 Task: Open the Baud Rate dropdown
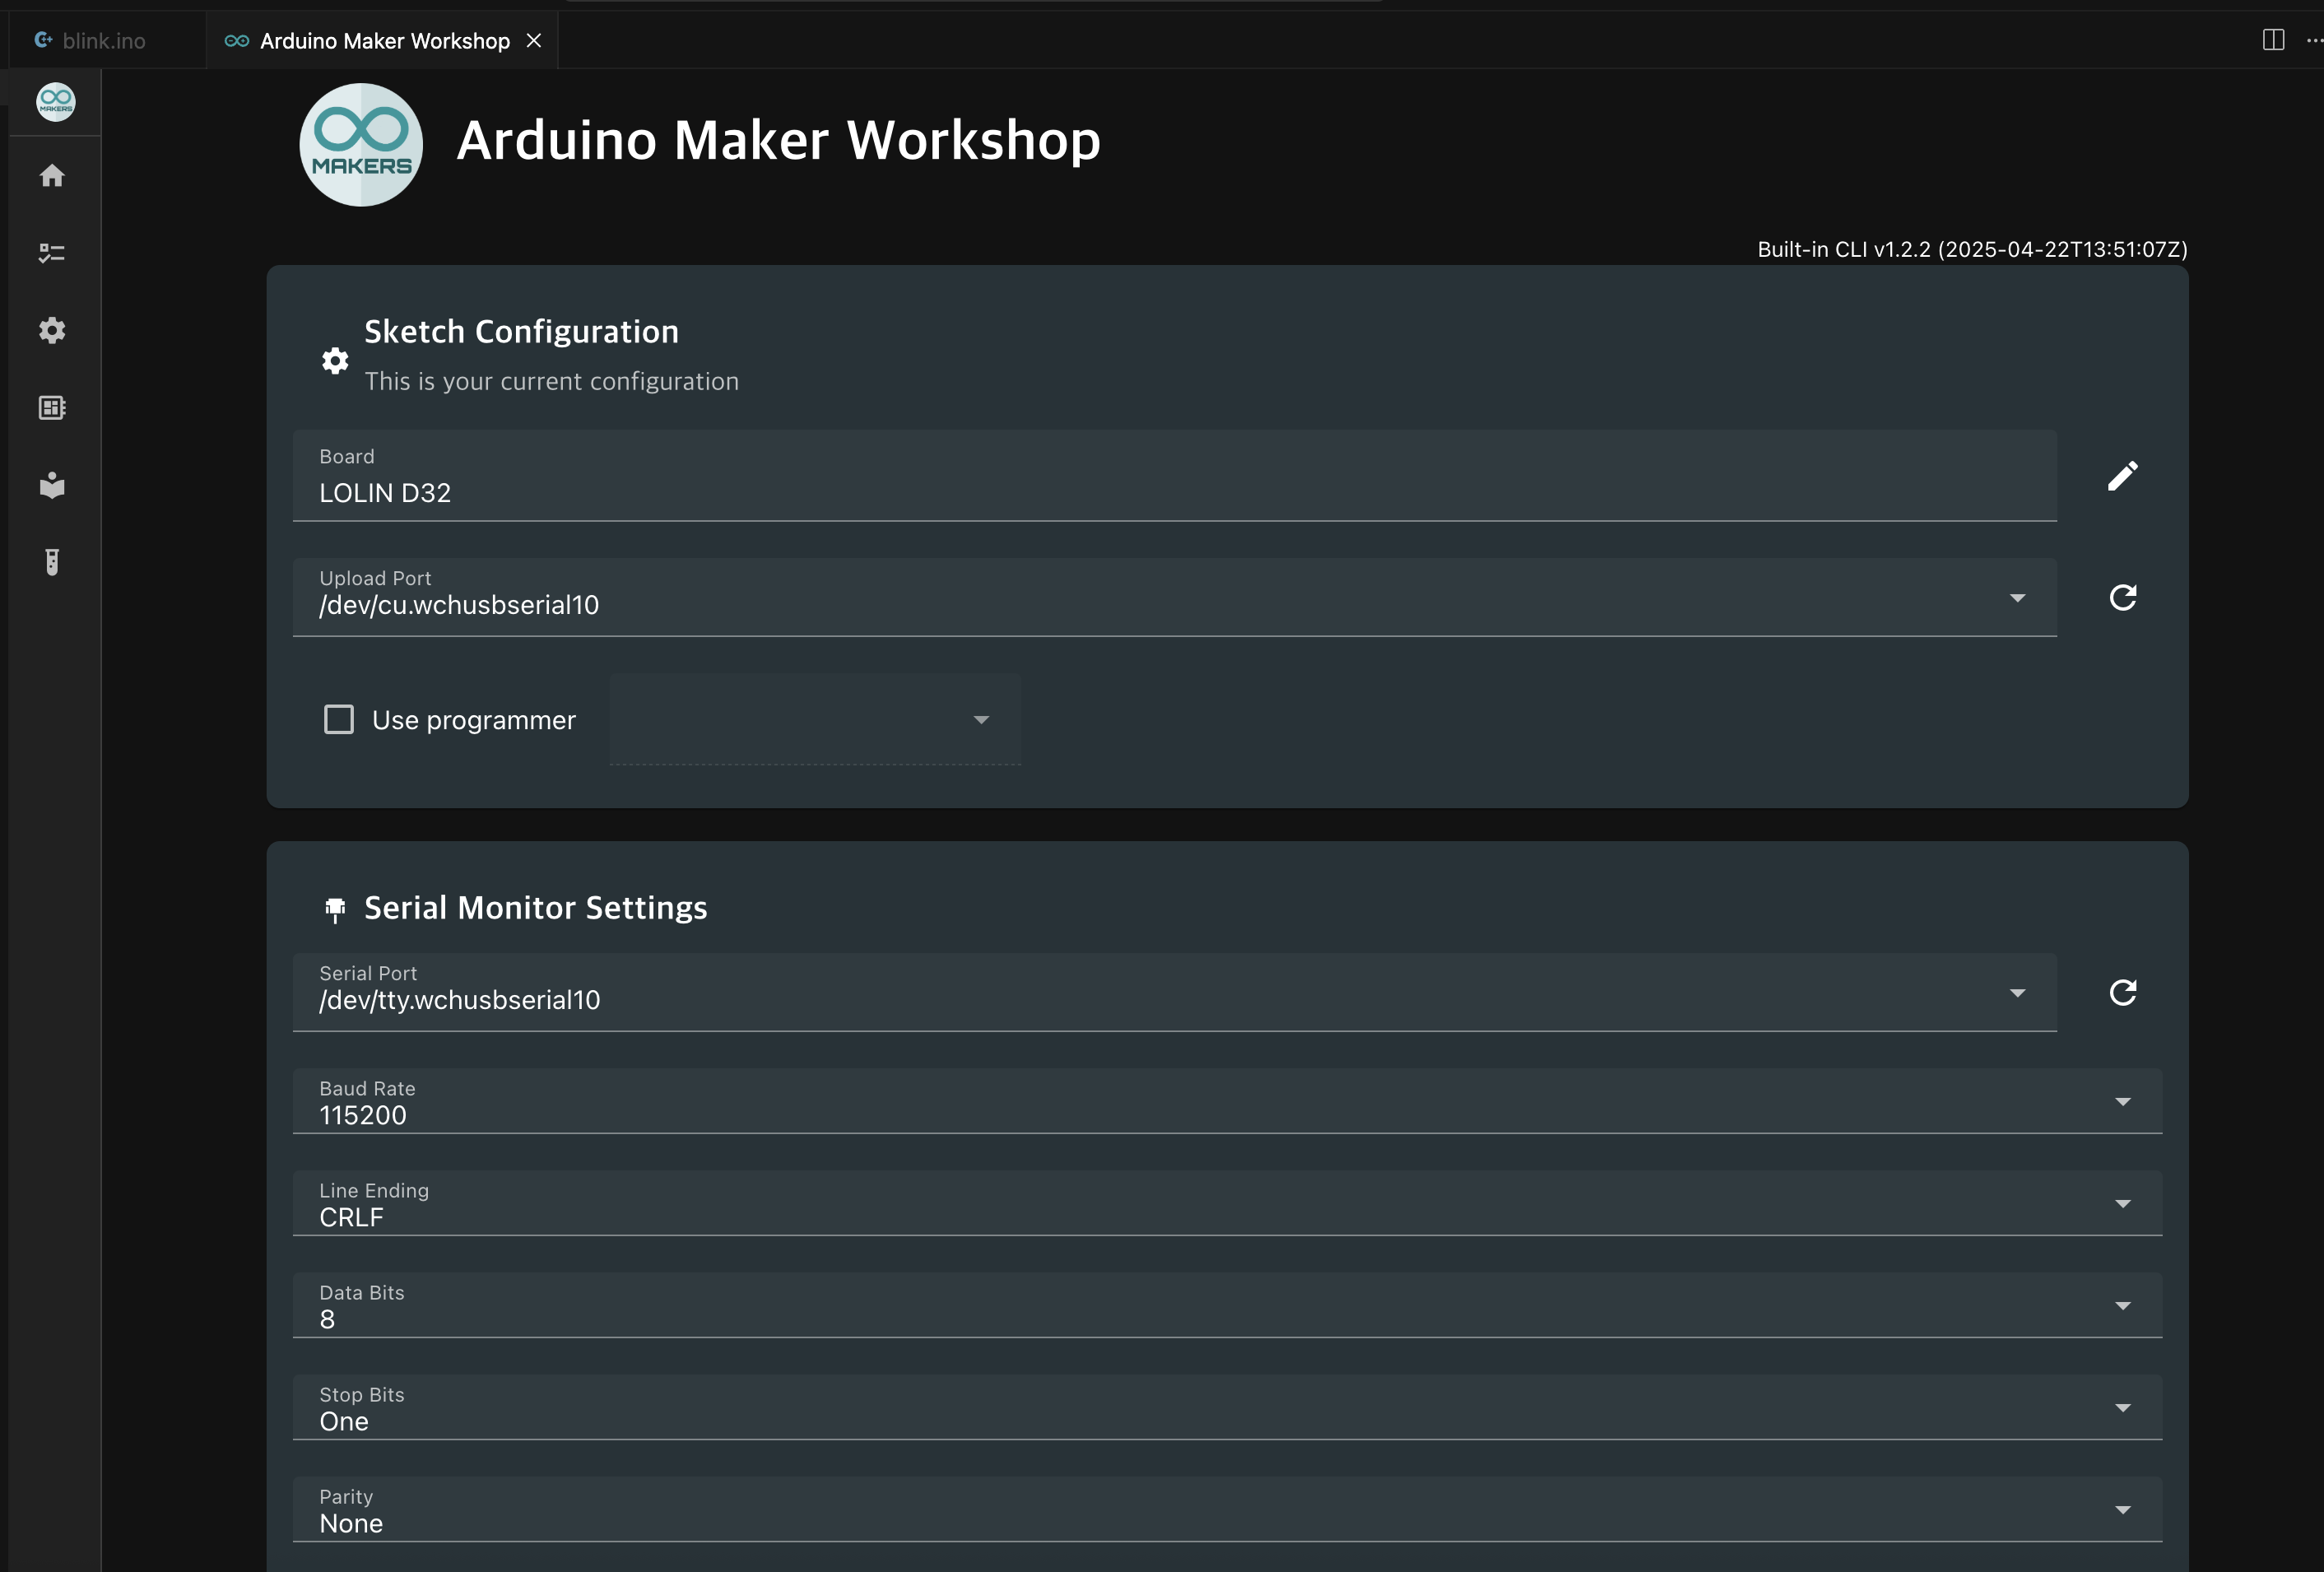(x=2122, y=1101)
